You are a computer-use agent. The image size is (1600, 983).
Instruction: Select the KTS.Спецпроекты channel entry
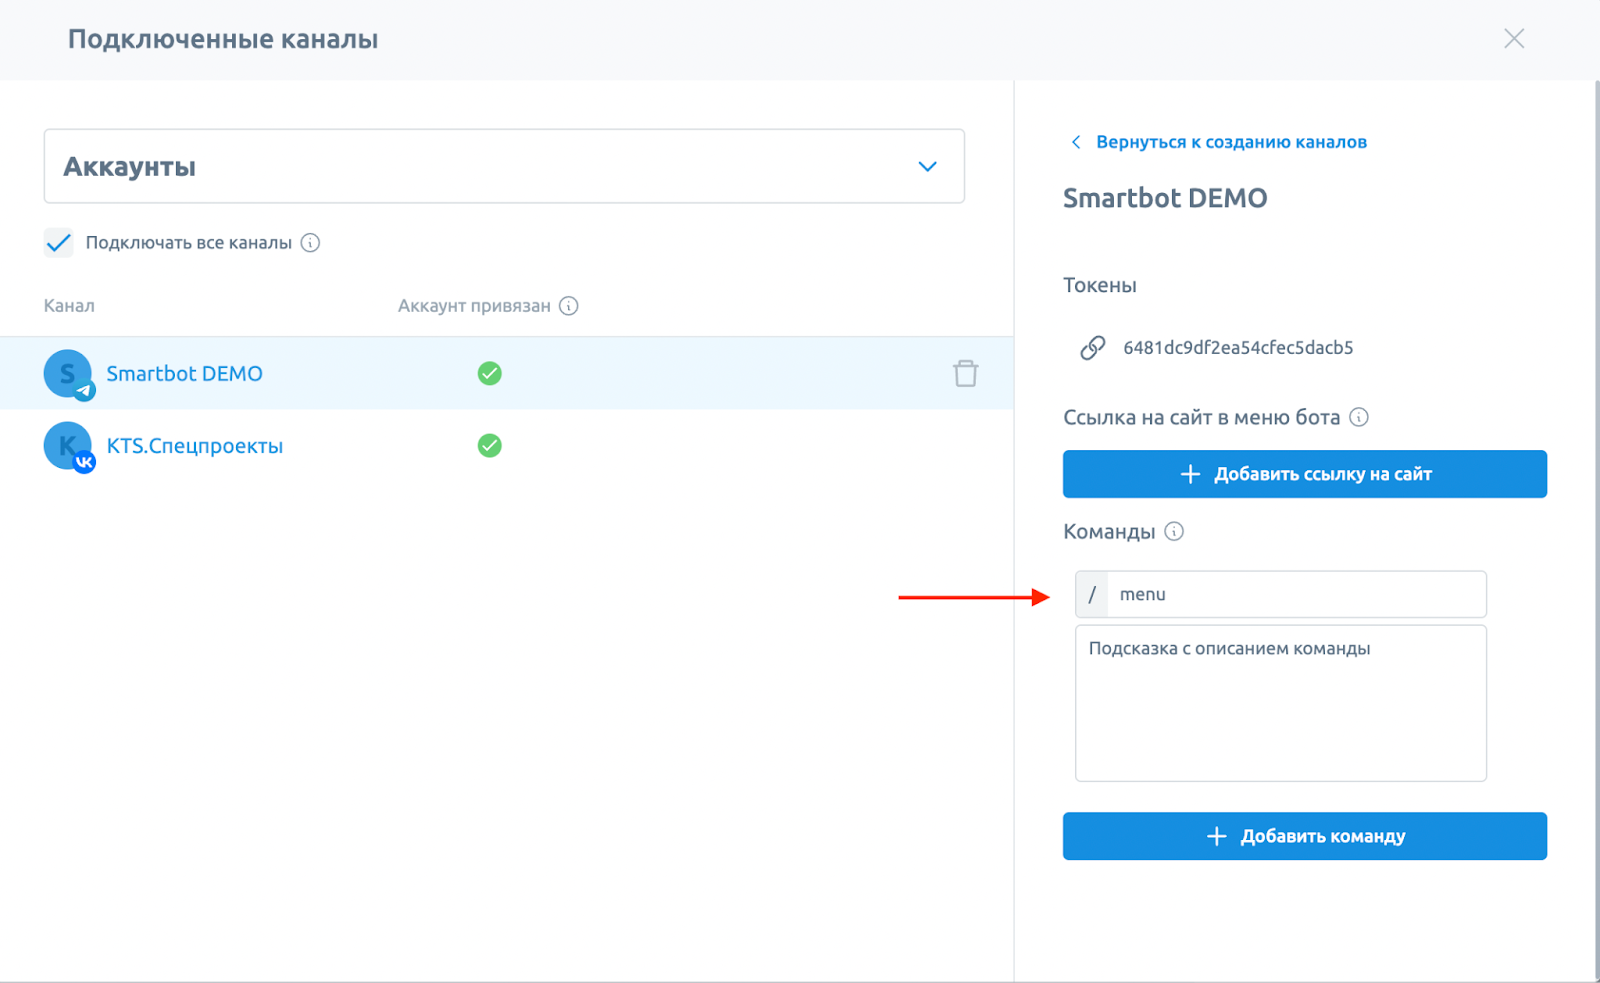195,445
